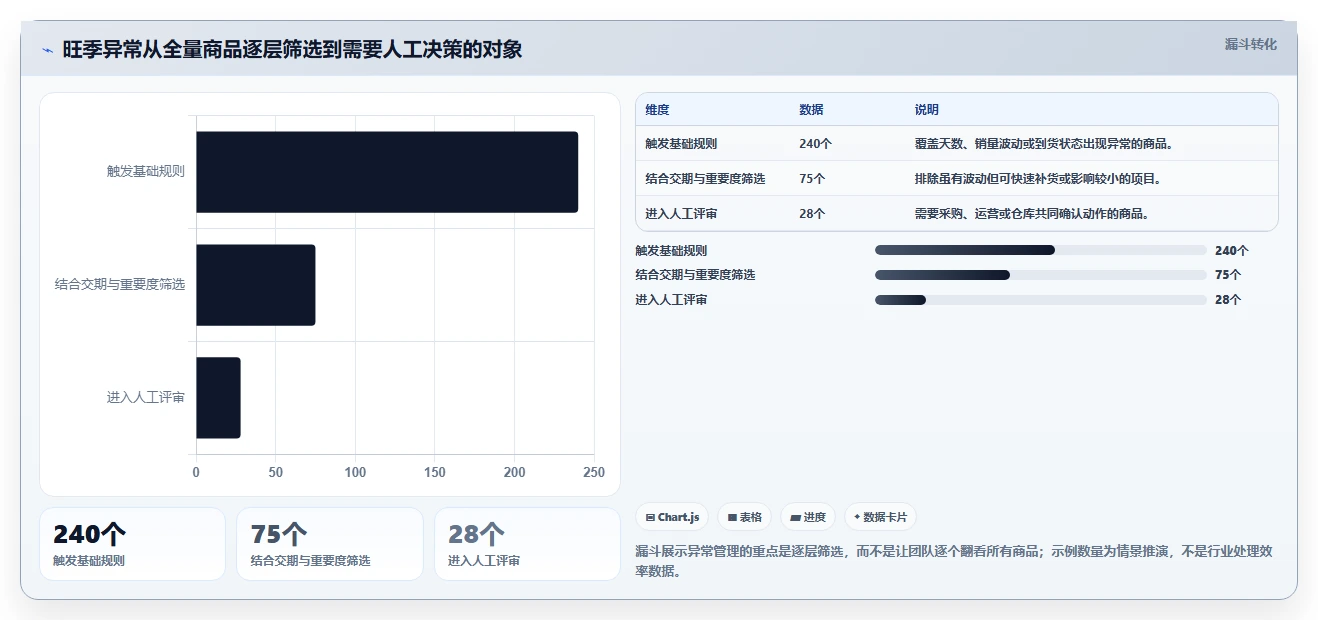Click the 28个 cell in the table
Screen dimensions: 1318x620
point(812,214)
